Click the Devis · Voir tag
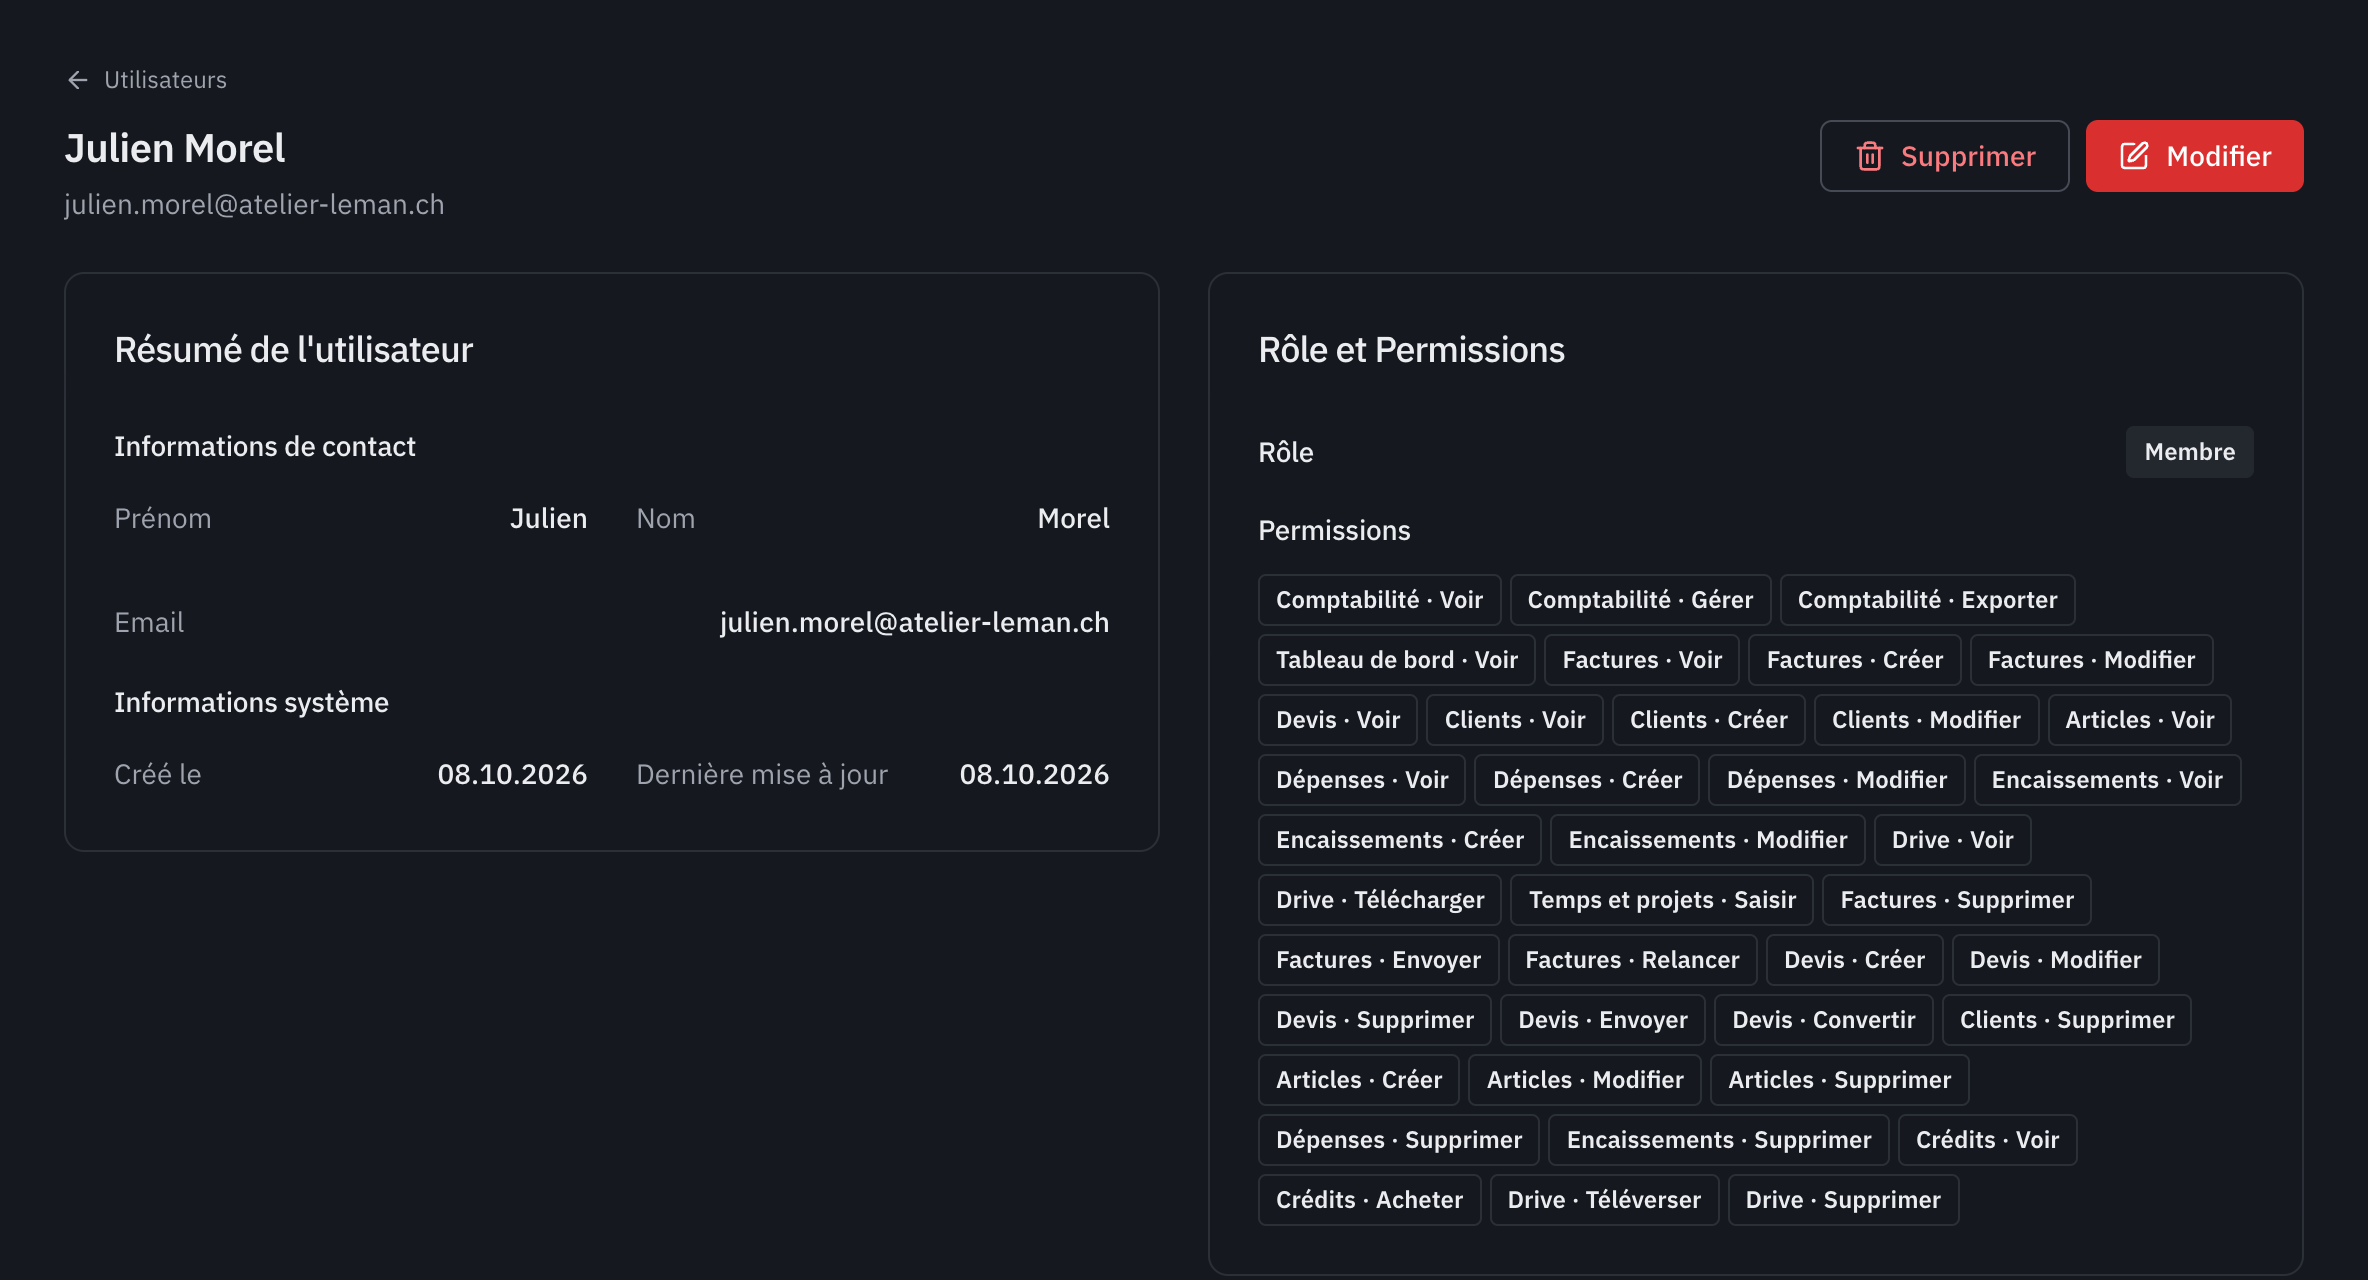 point(1337,720)
